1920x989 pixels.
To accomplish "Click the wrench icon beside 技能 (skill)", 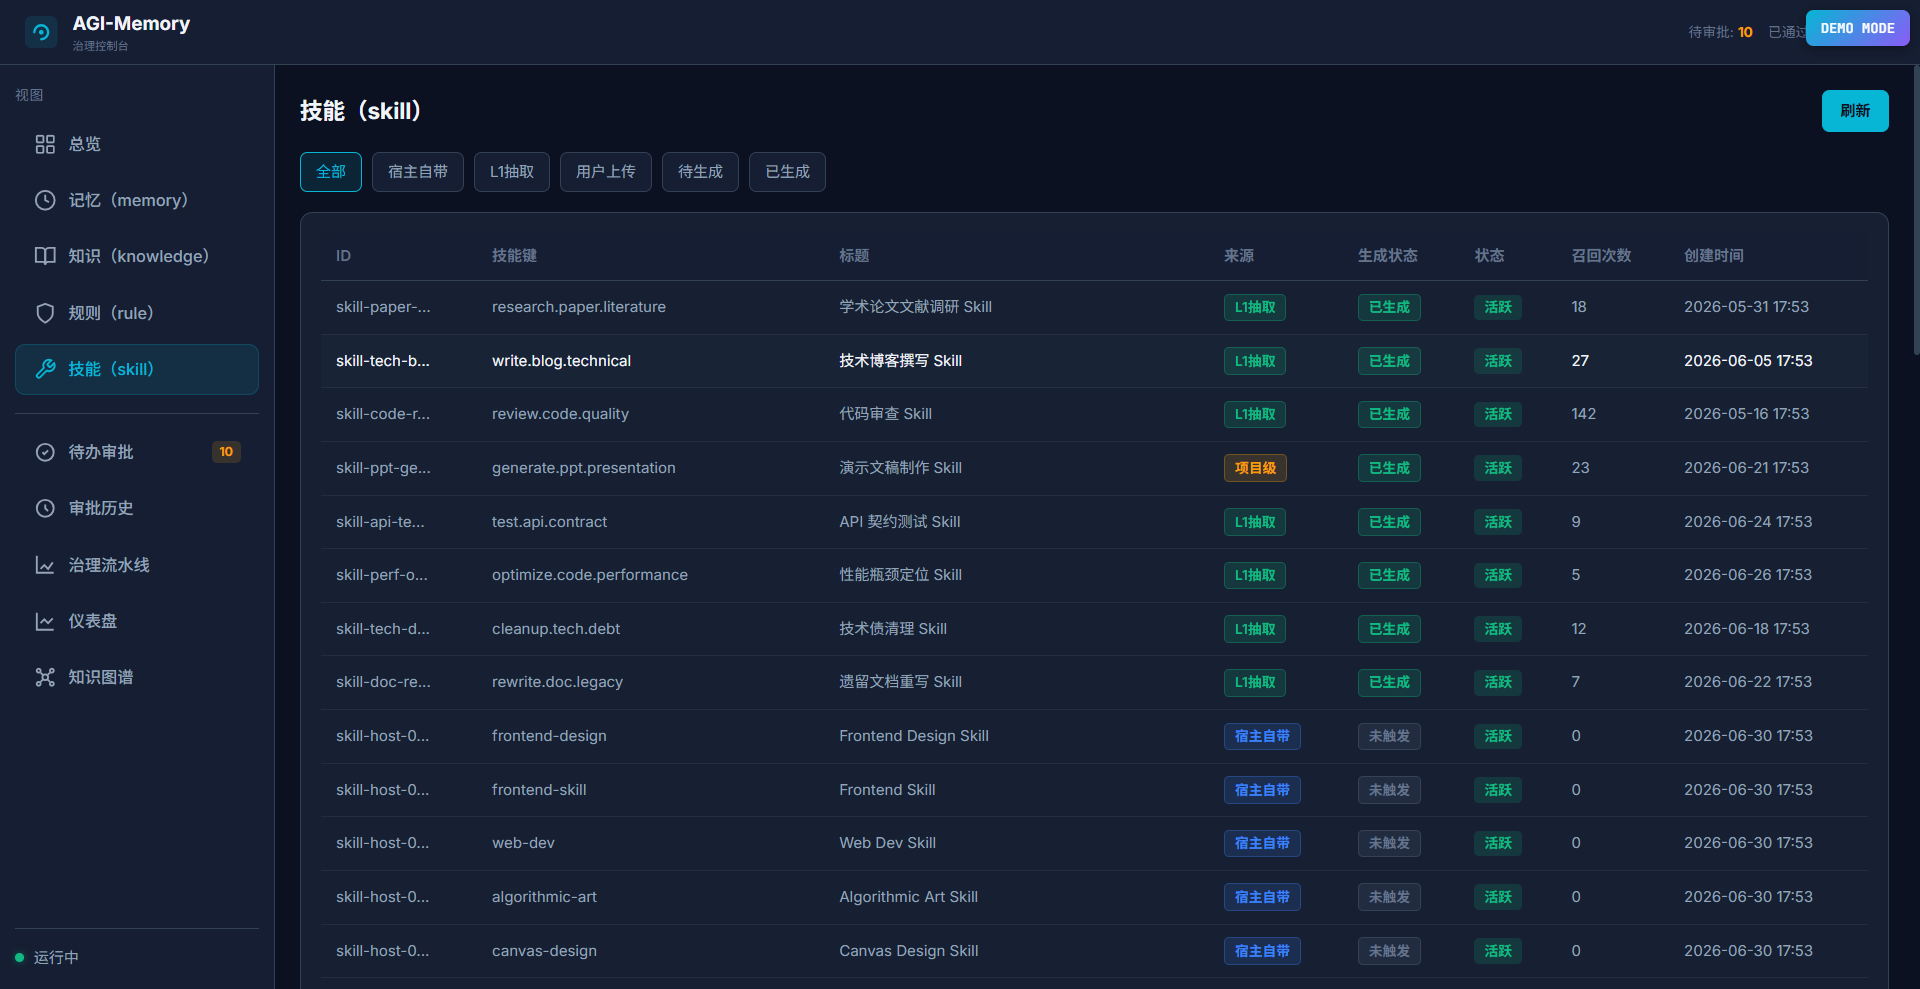I will pos(45,369).
